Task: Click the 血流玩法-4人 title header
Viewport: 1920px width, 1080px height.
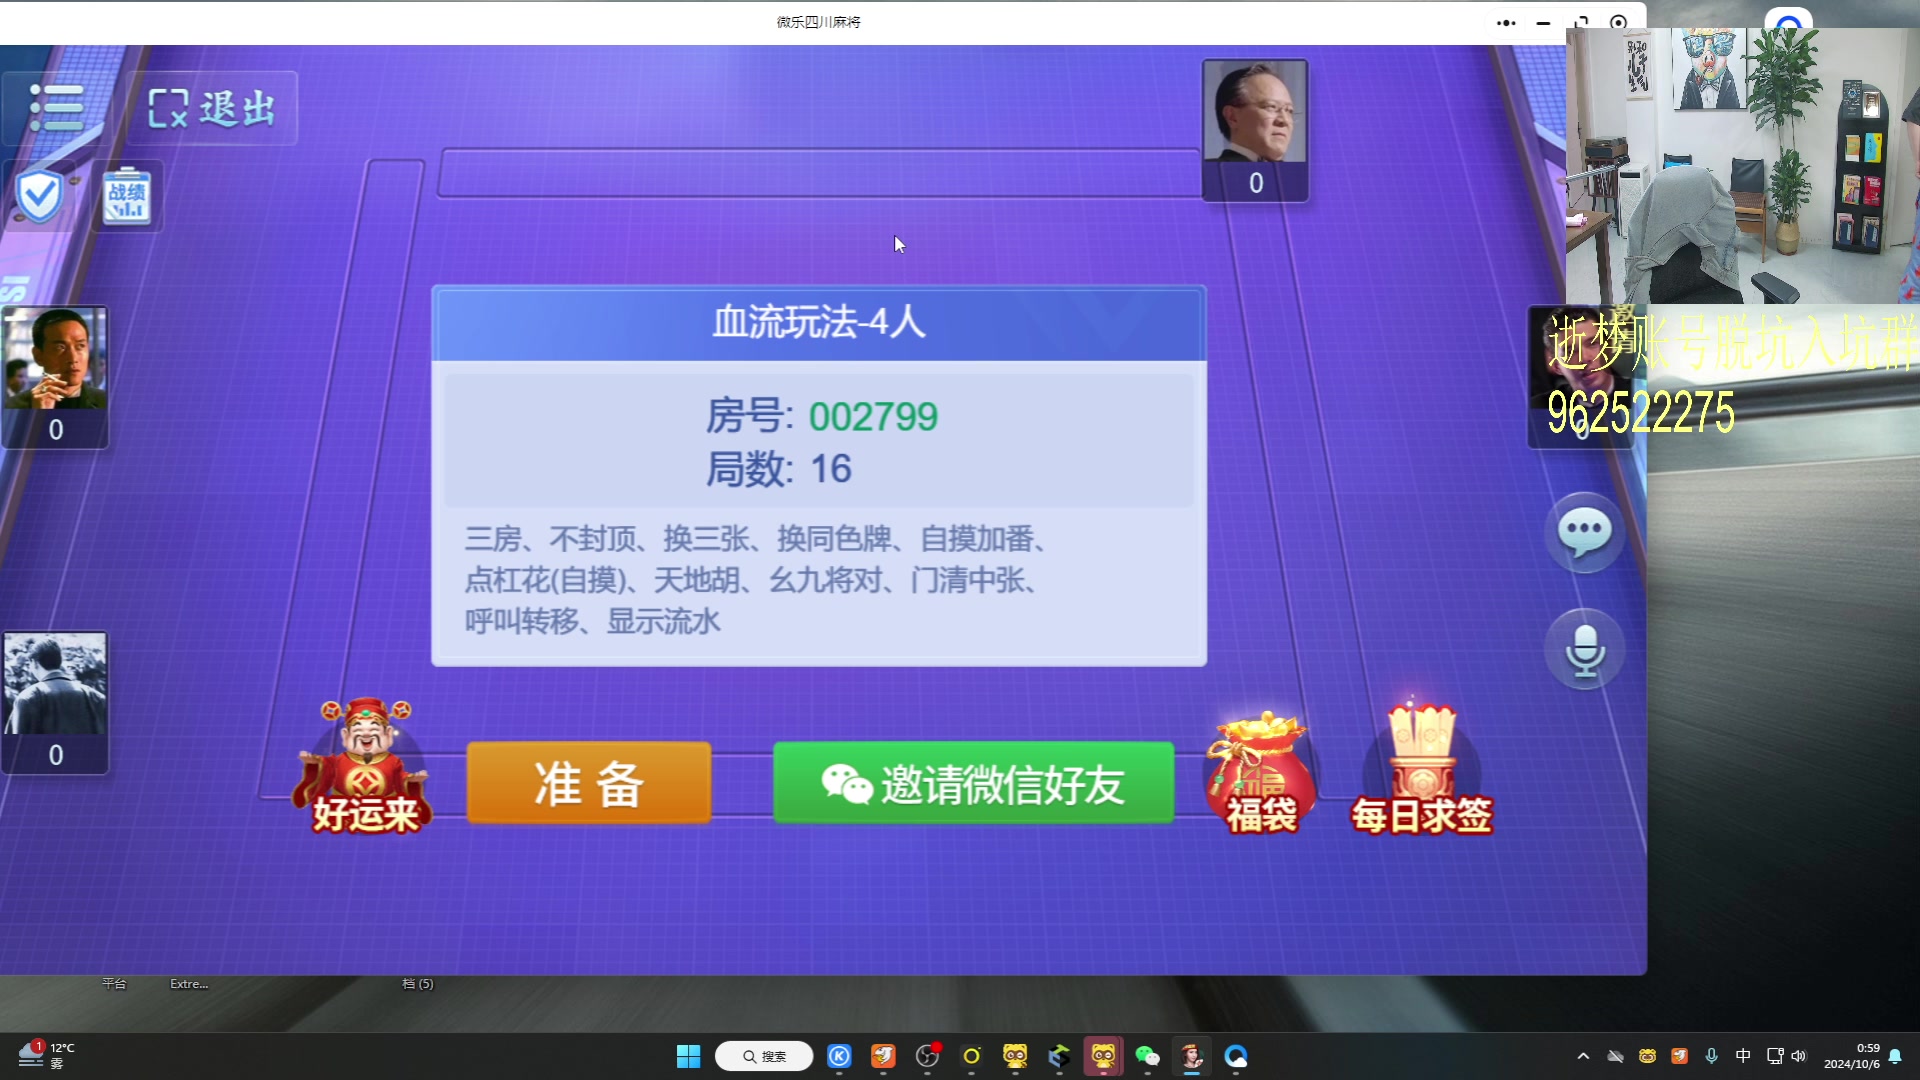Action: [819, 322]
